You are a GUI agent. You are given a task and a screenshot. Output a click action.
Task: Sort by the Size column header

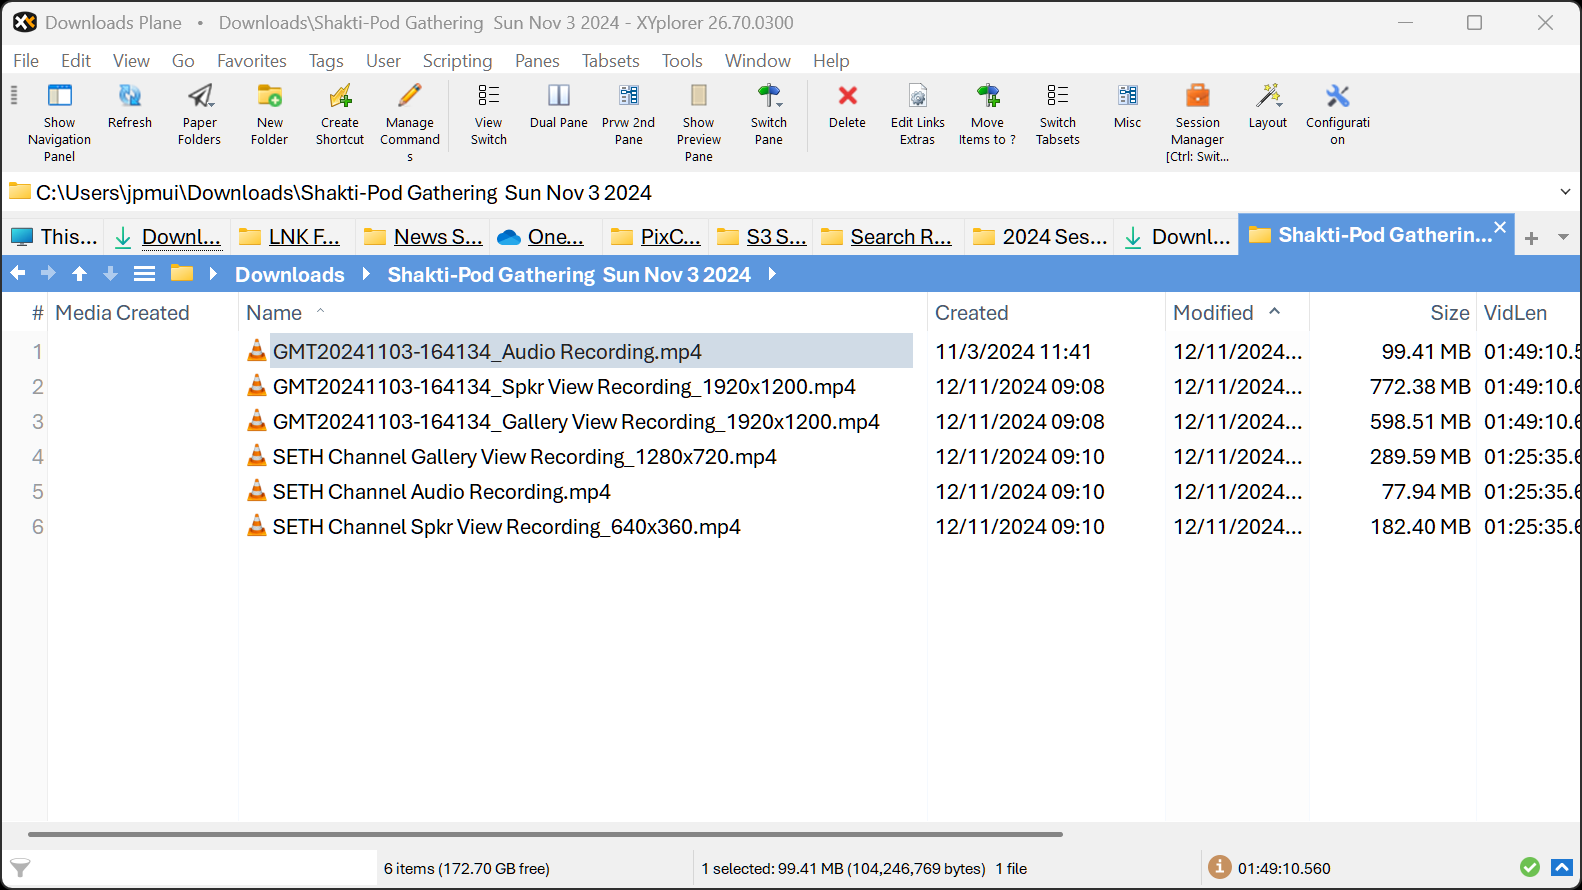(1450, 313)
